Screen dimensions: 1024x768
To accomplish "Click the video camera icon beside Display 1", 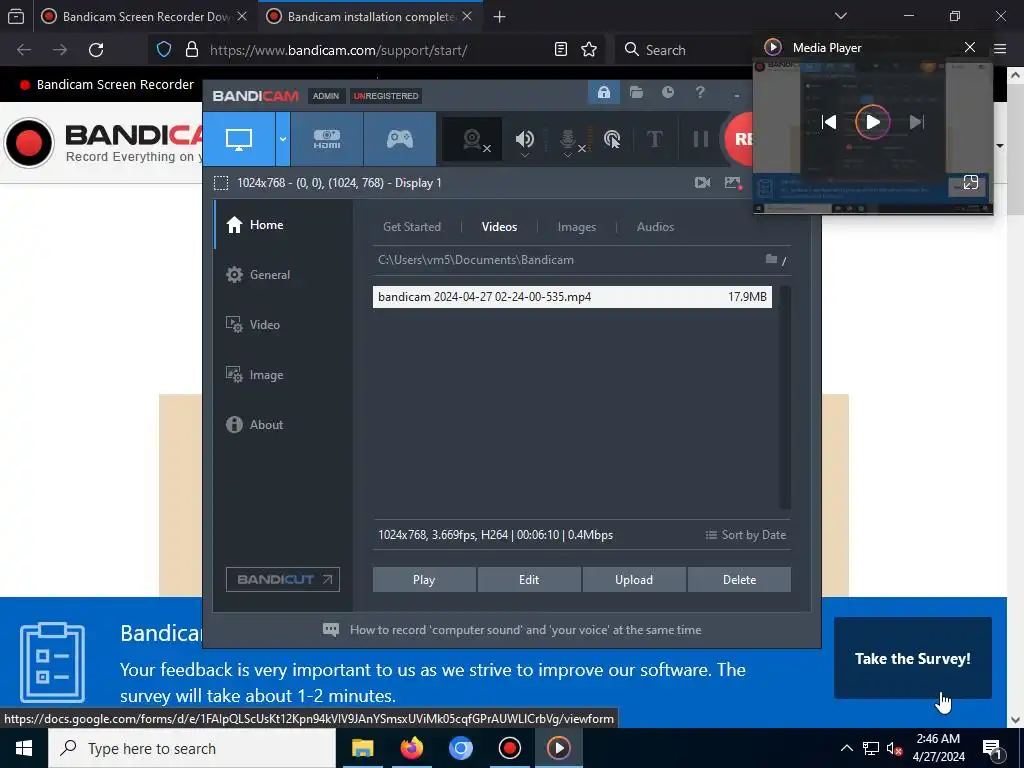I will (x=703, y=183).
